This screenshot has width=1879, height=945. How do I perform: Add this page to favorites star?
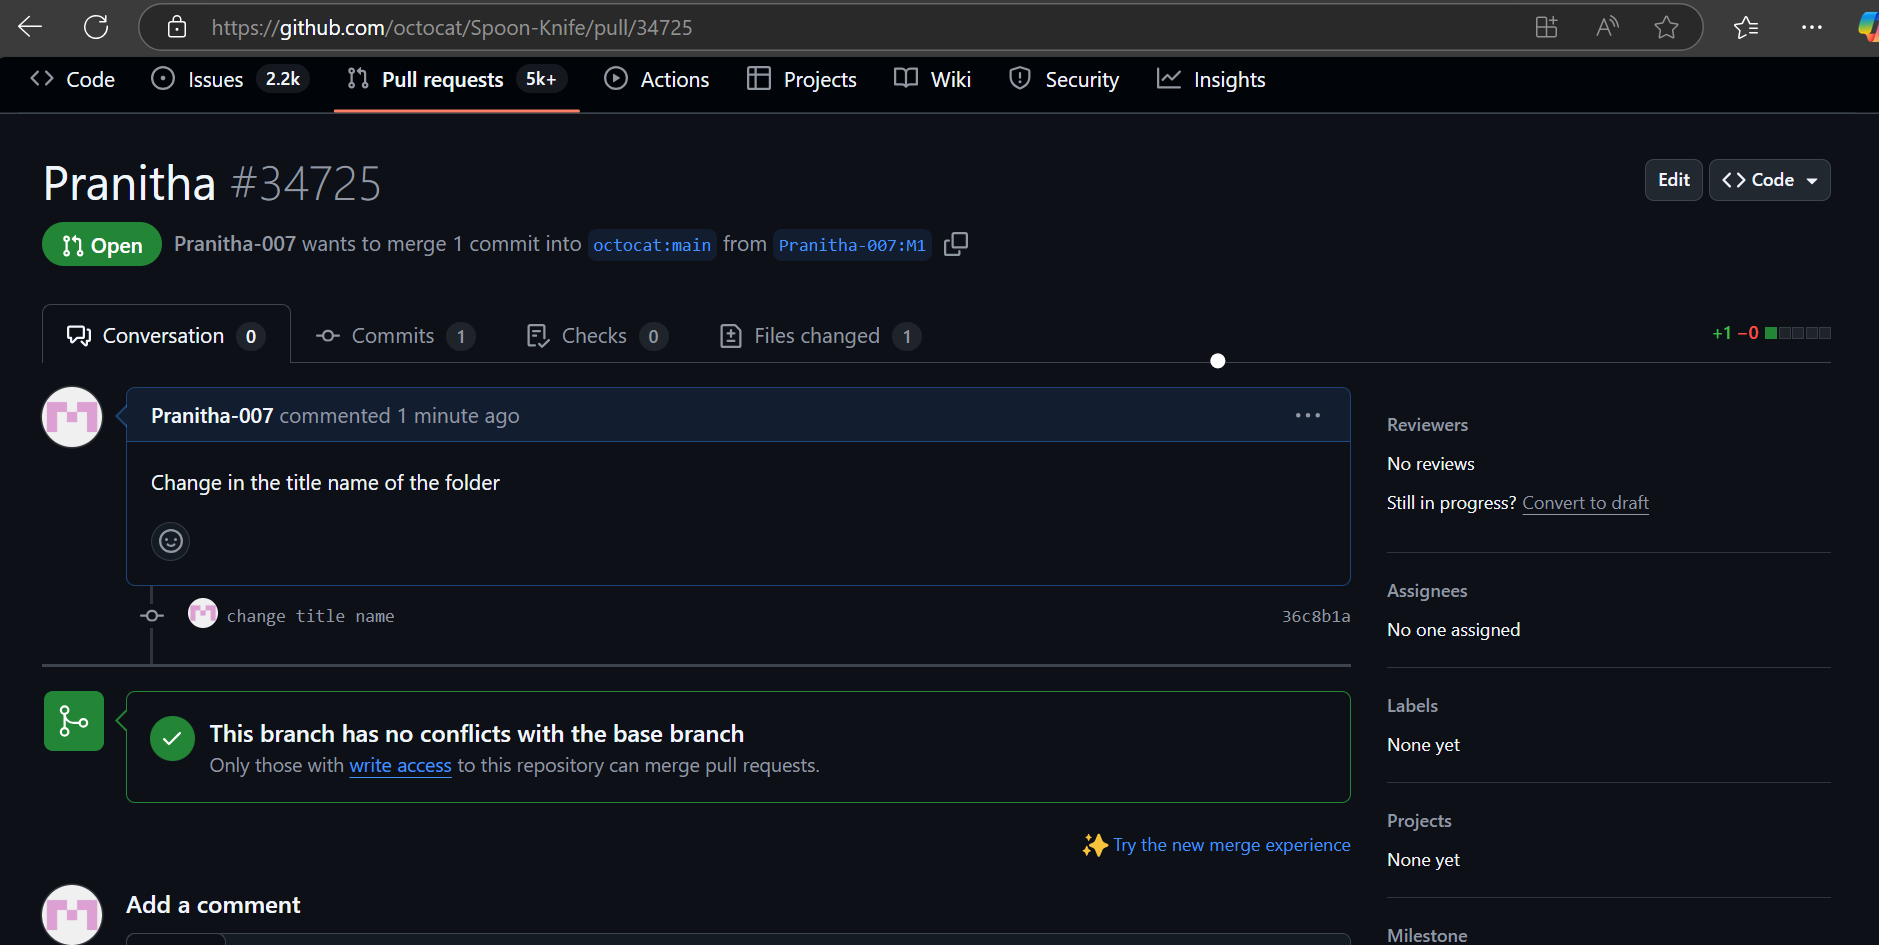click(x=1666, y=27)
